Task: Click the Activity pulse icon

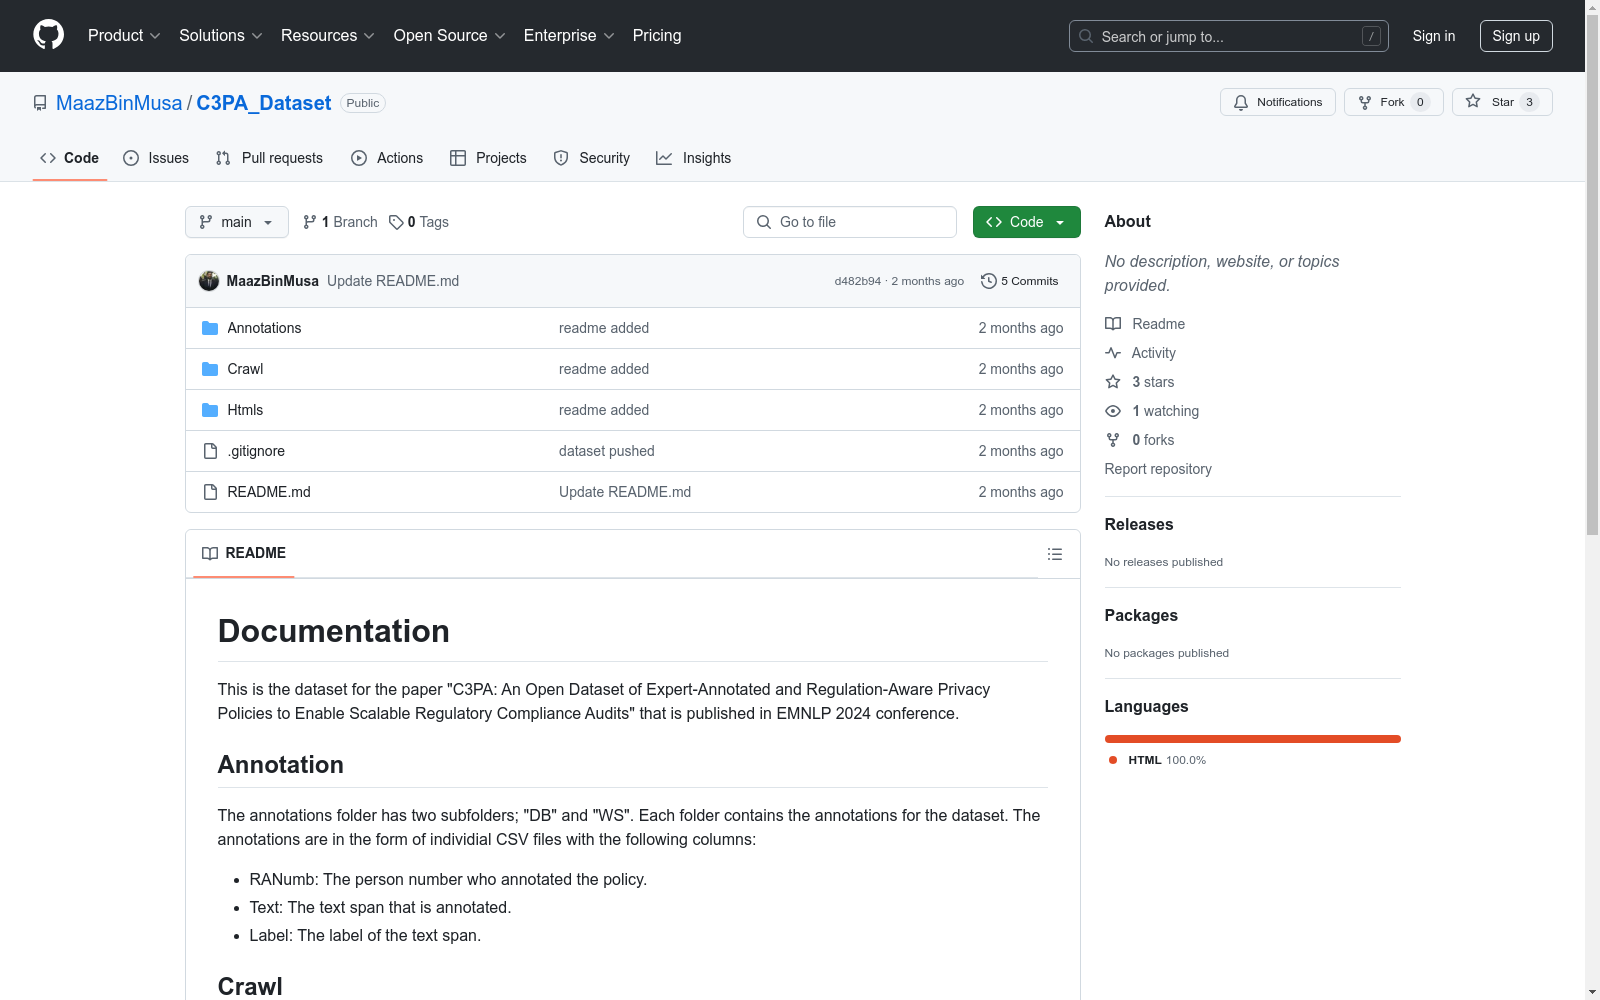Action: [x=1113, y=353]
